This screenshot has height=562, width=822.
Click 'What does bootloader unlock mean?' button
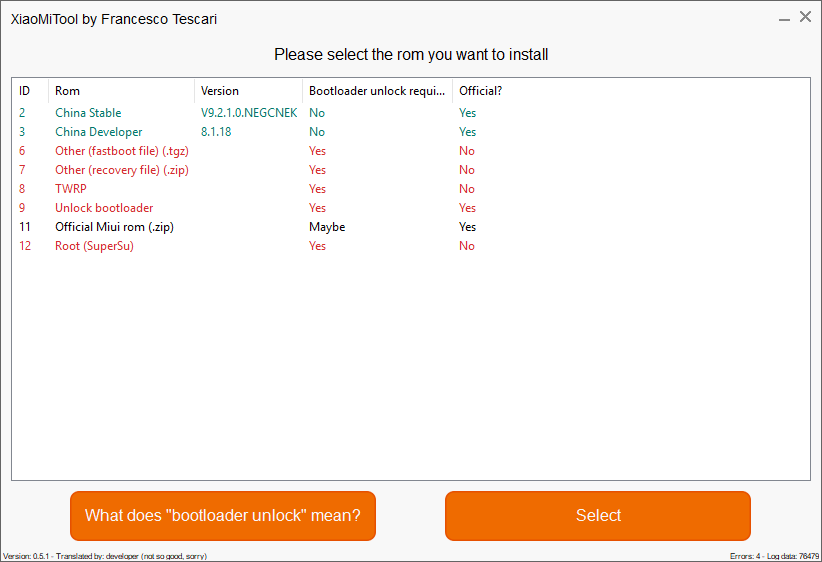(x=222, y=516)
